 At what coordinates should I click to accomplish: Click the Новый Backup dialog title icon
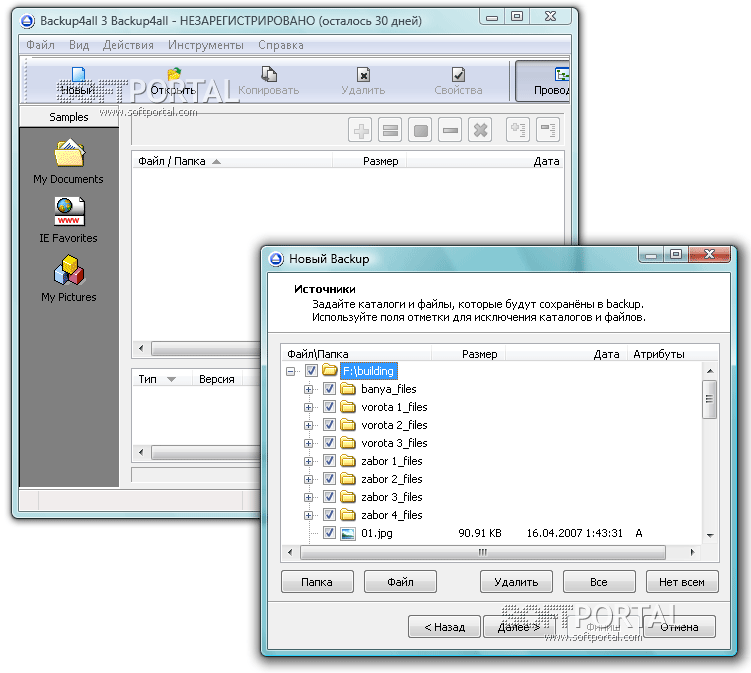click(276, 259)
